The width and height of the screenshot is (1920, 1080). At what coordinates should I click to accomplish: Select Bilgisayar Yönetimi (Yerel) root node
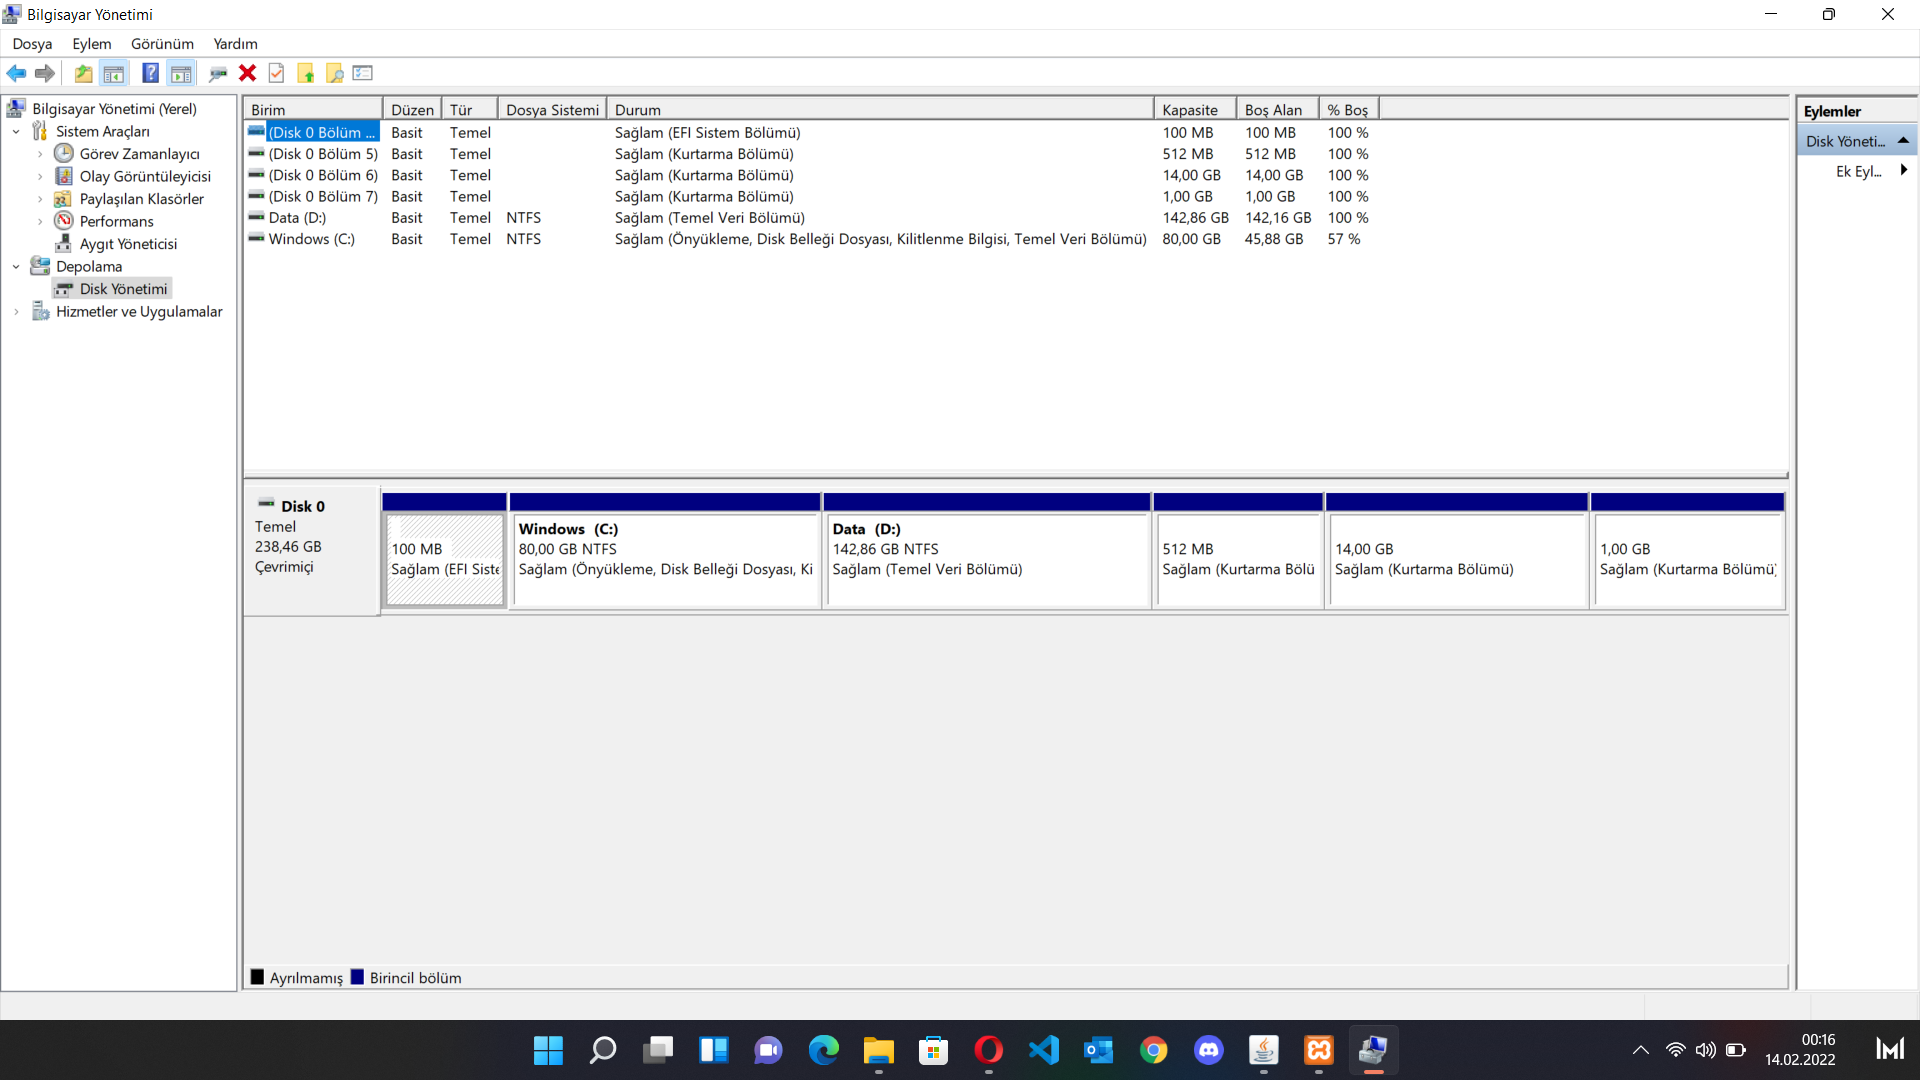tap(114, 109)
